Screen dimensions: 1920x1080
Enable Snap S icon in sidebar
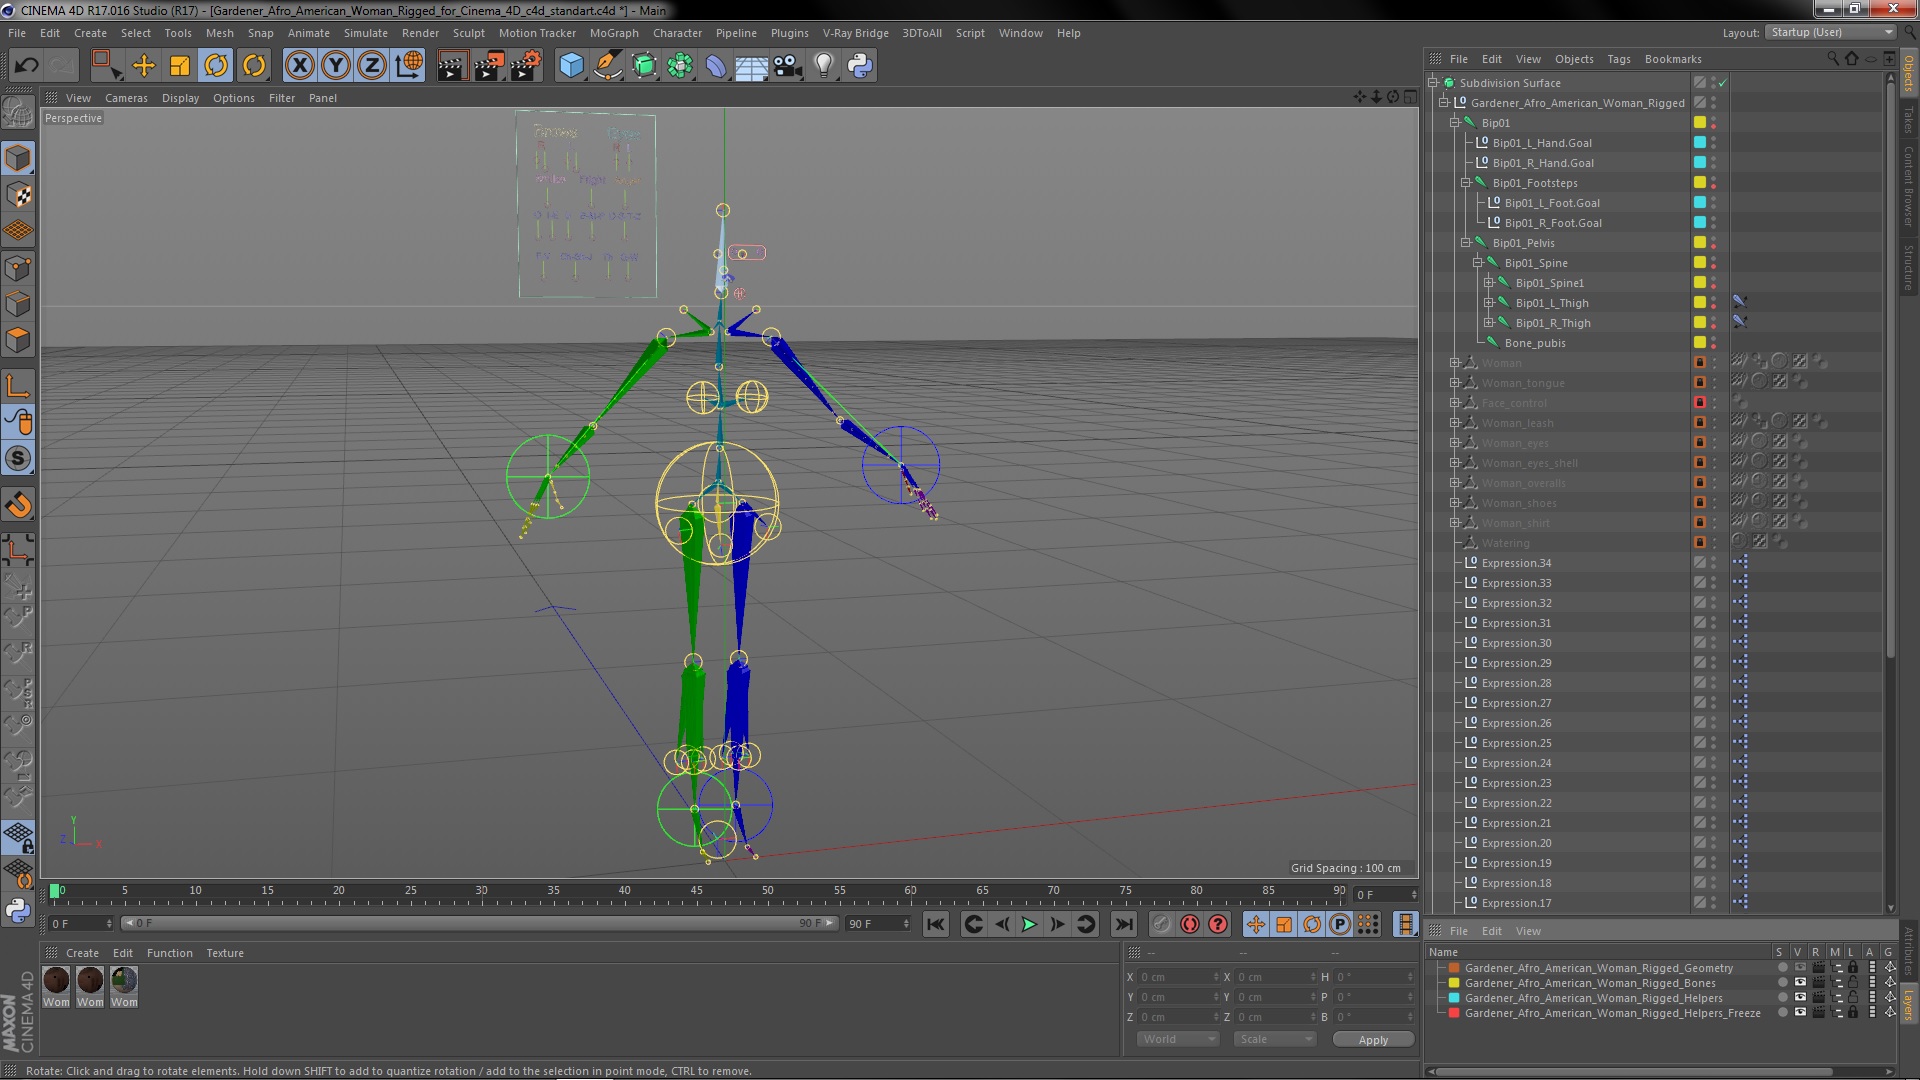pos(18,459)
